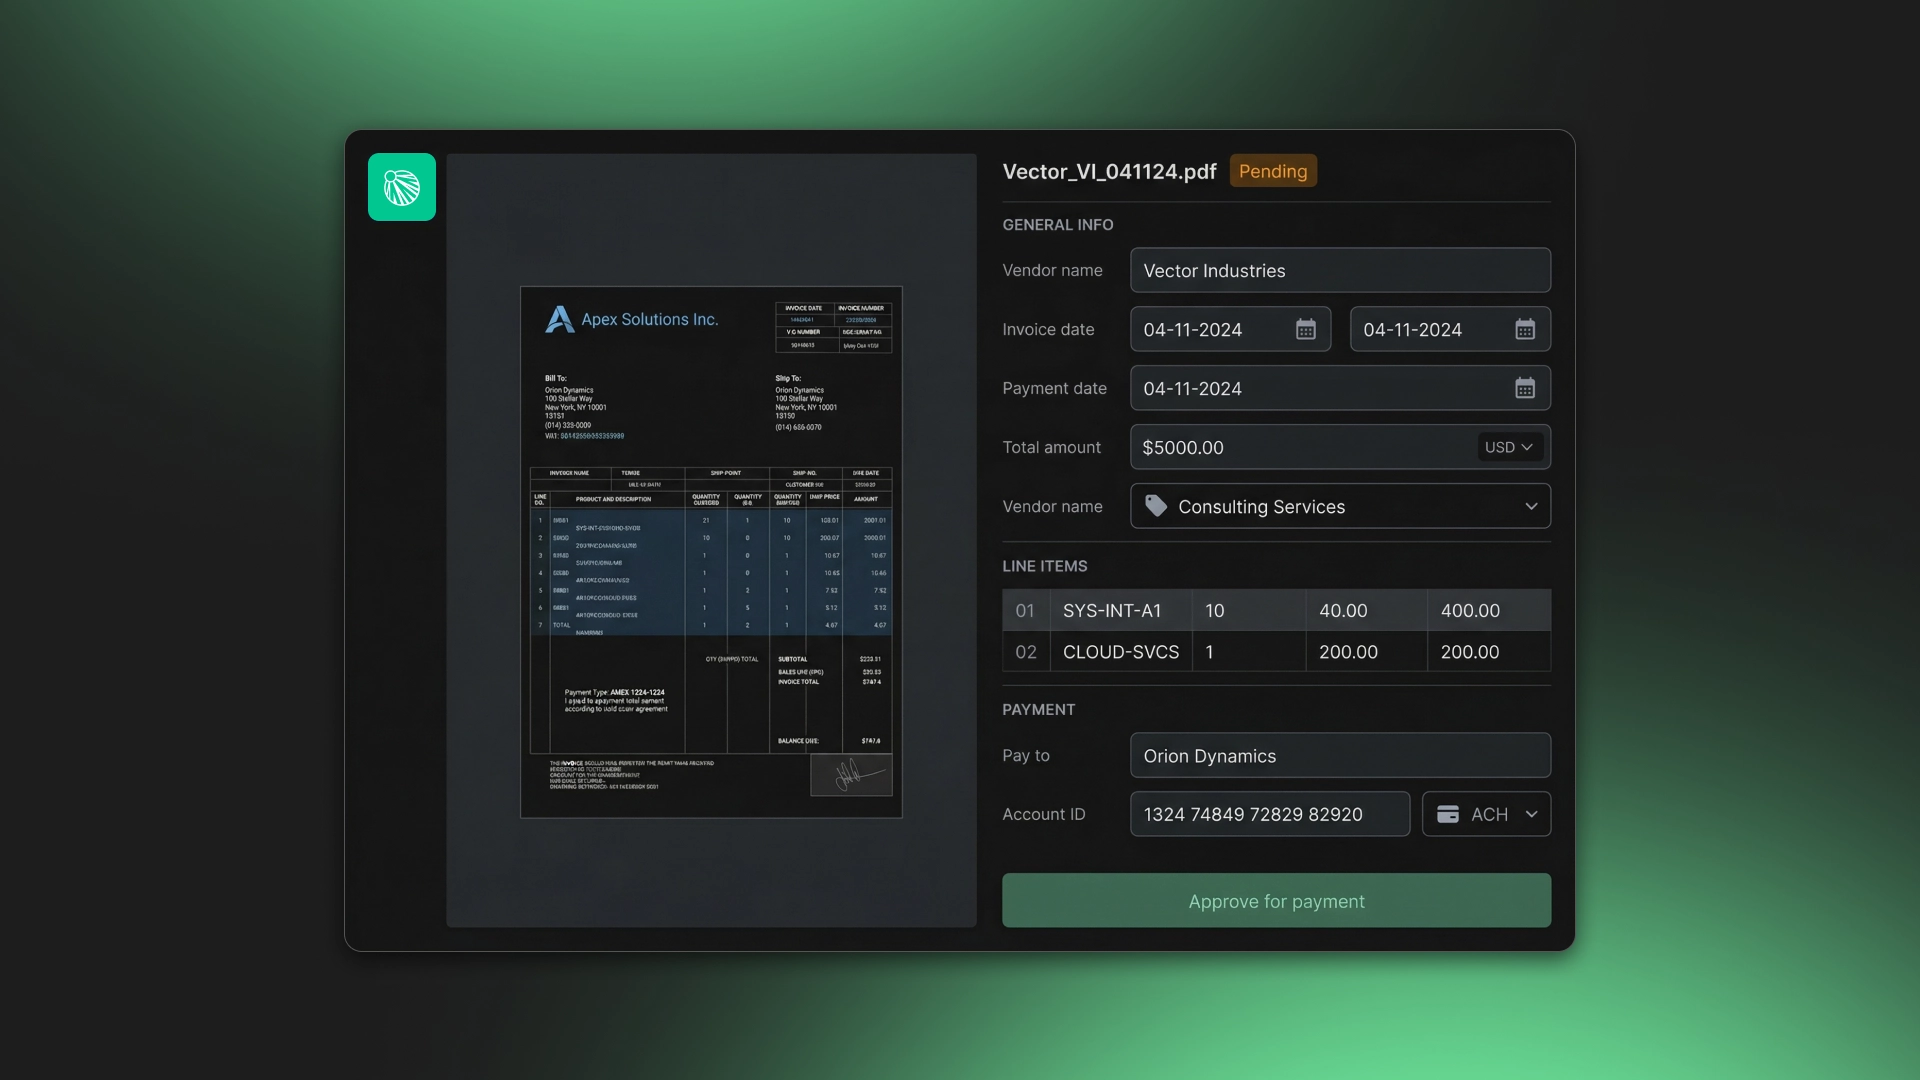1920x1080 pixels.
Task: Open the ACH payment method dropdown
Action: [x=1530, y=814]
